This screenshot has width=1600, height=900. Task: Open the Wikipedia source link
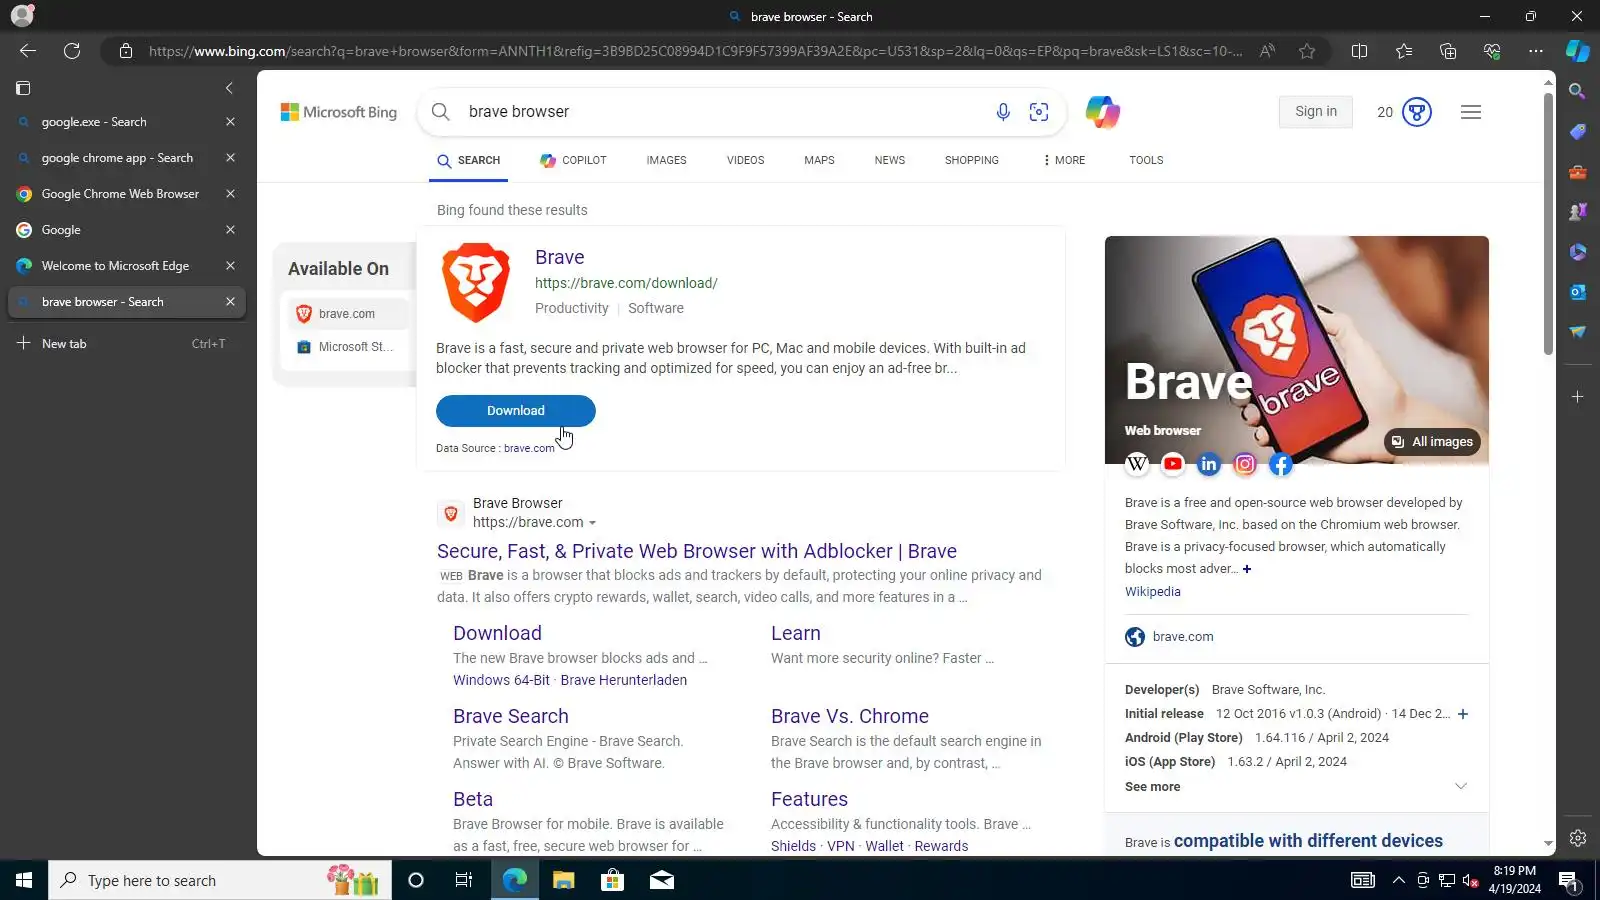pyautogui.click(x=1153, y=592)
